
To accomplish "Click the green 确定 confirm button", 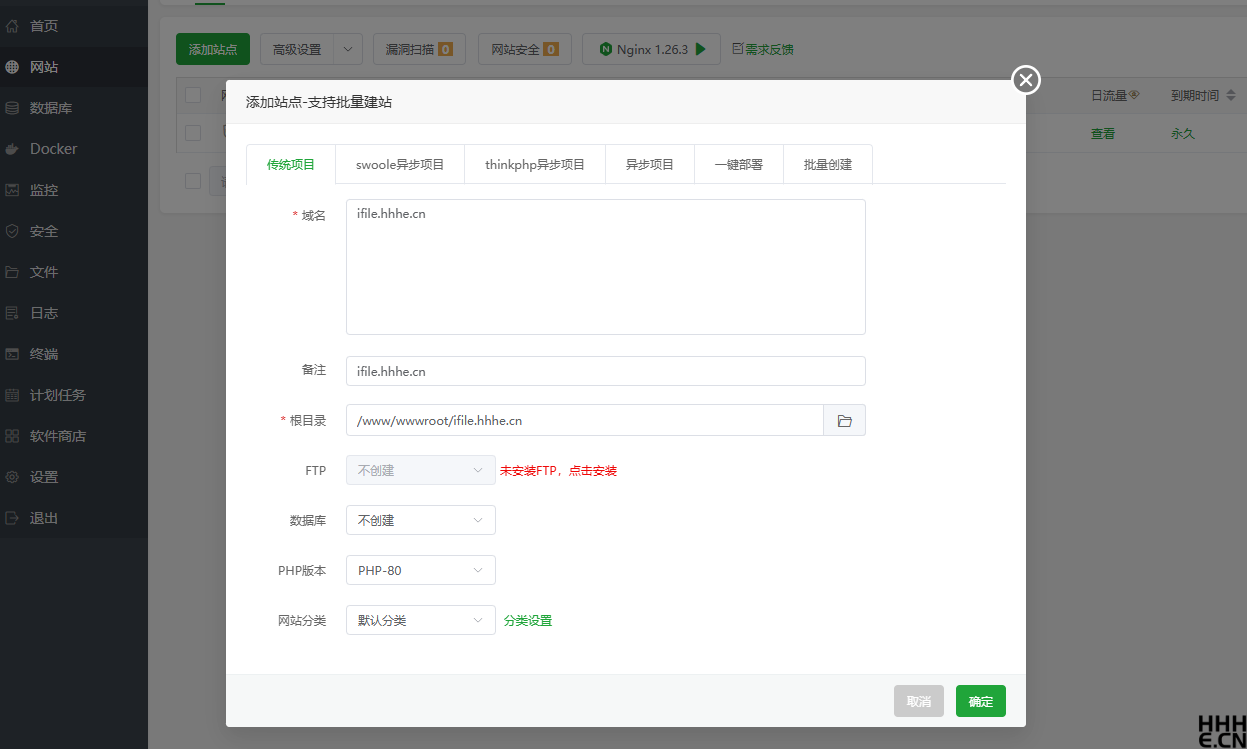I will point(981,701).
